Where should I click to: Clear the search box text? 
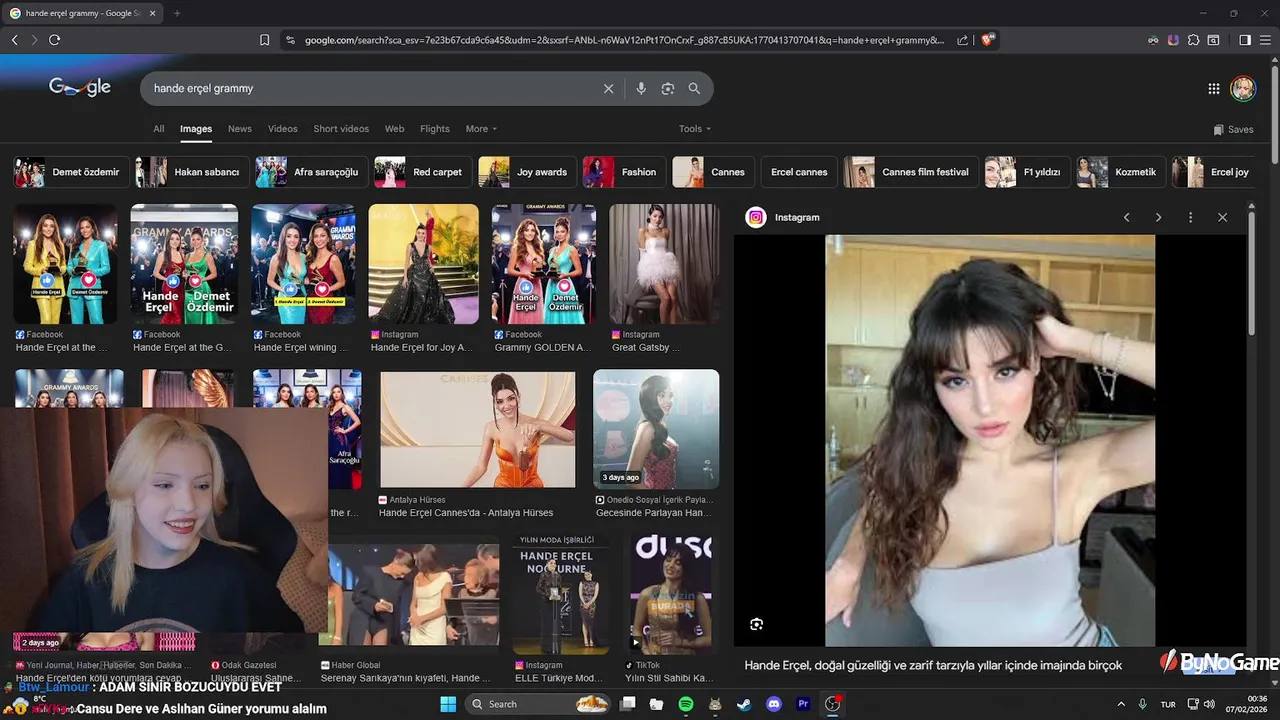(x=608, y=89)
